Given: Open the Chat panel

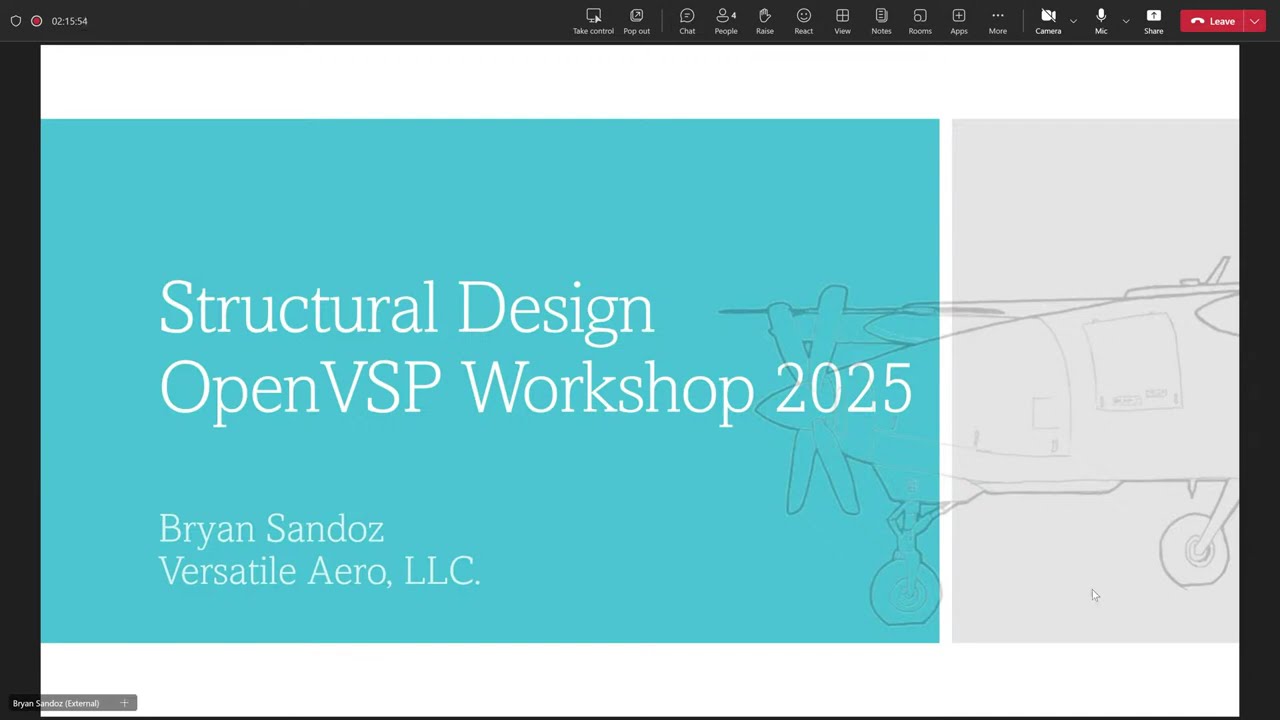Looking at the screenshot, I should tap(687, 21).
